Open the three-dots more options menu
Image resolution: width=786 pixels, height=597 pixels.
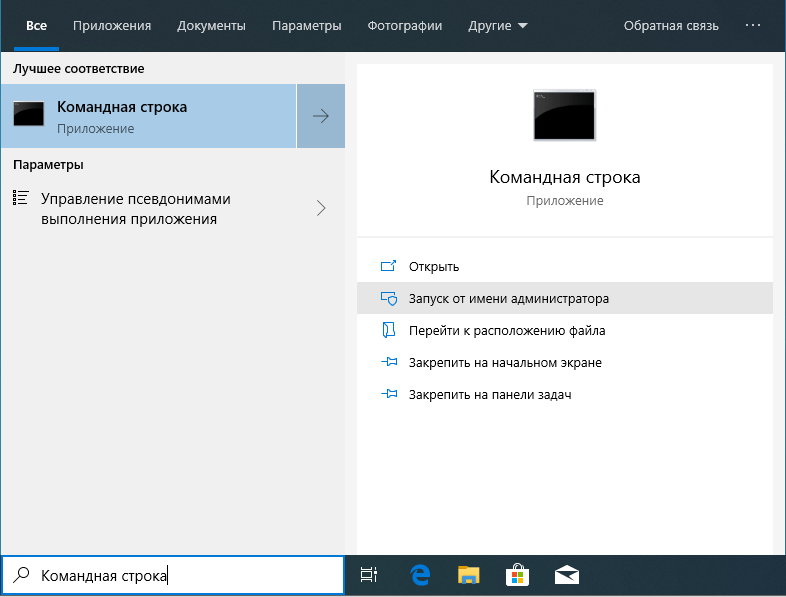point(758,25)
